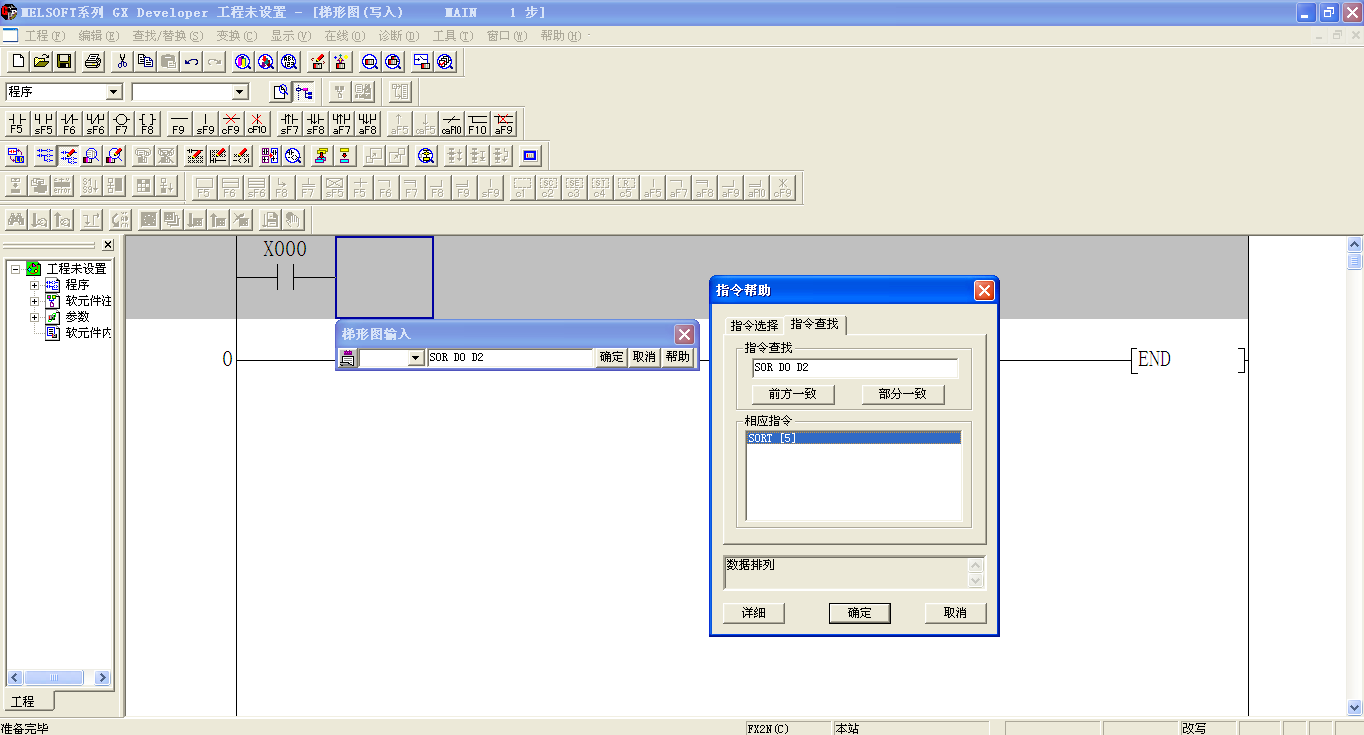The image size is (1364, 735).
Task: Select the application instruction F8 bracket icon
Action: pyautogui.click(x=147, y=124)
